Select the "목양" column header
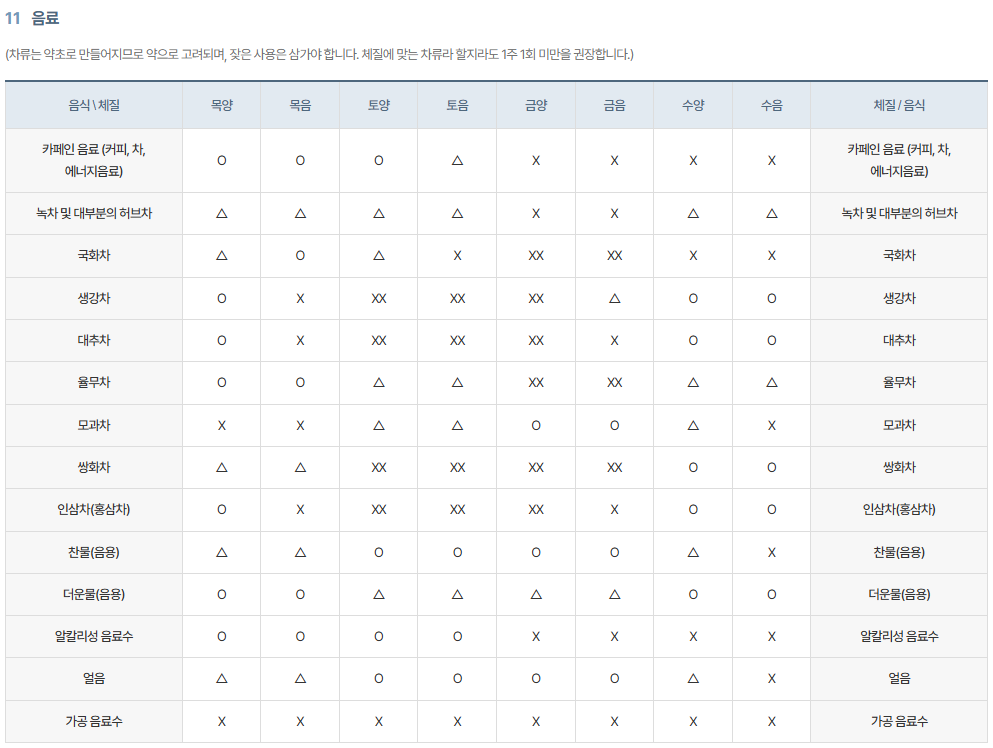The image size is (993, 748). (222, 105)
